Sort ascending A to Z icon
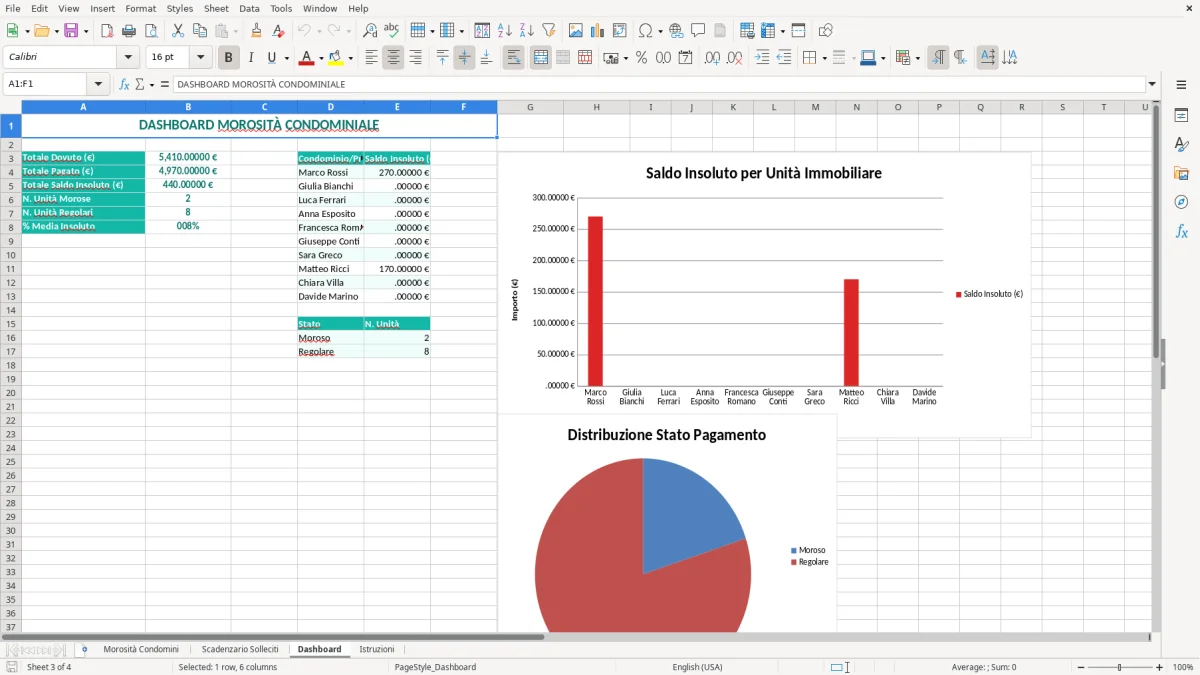 tap(504, 31)
